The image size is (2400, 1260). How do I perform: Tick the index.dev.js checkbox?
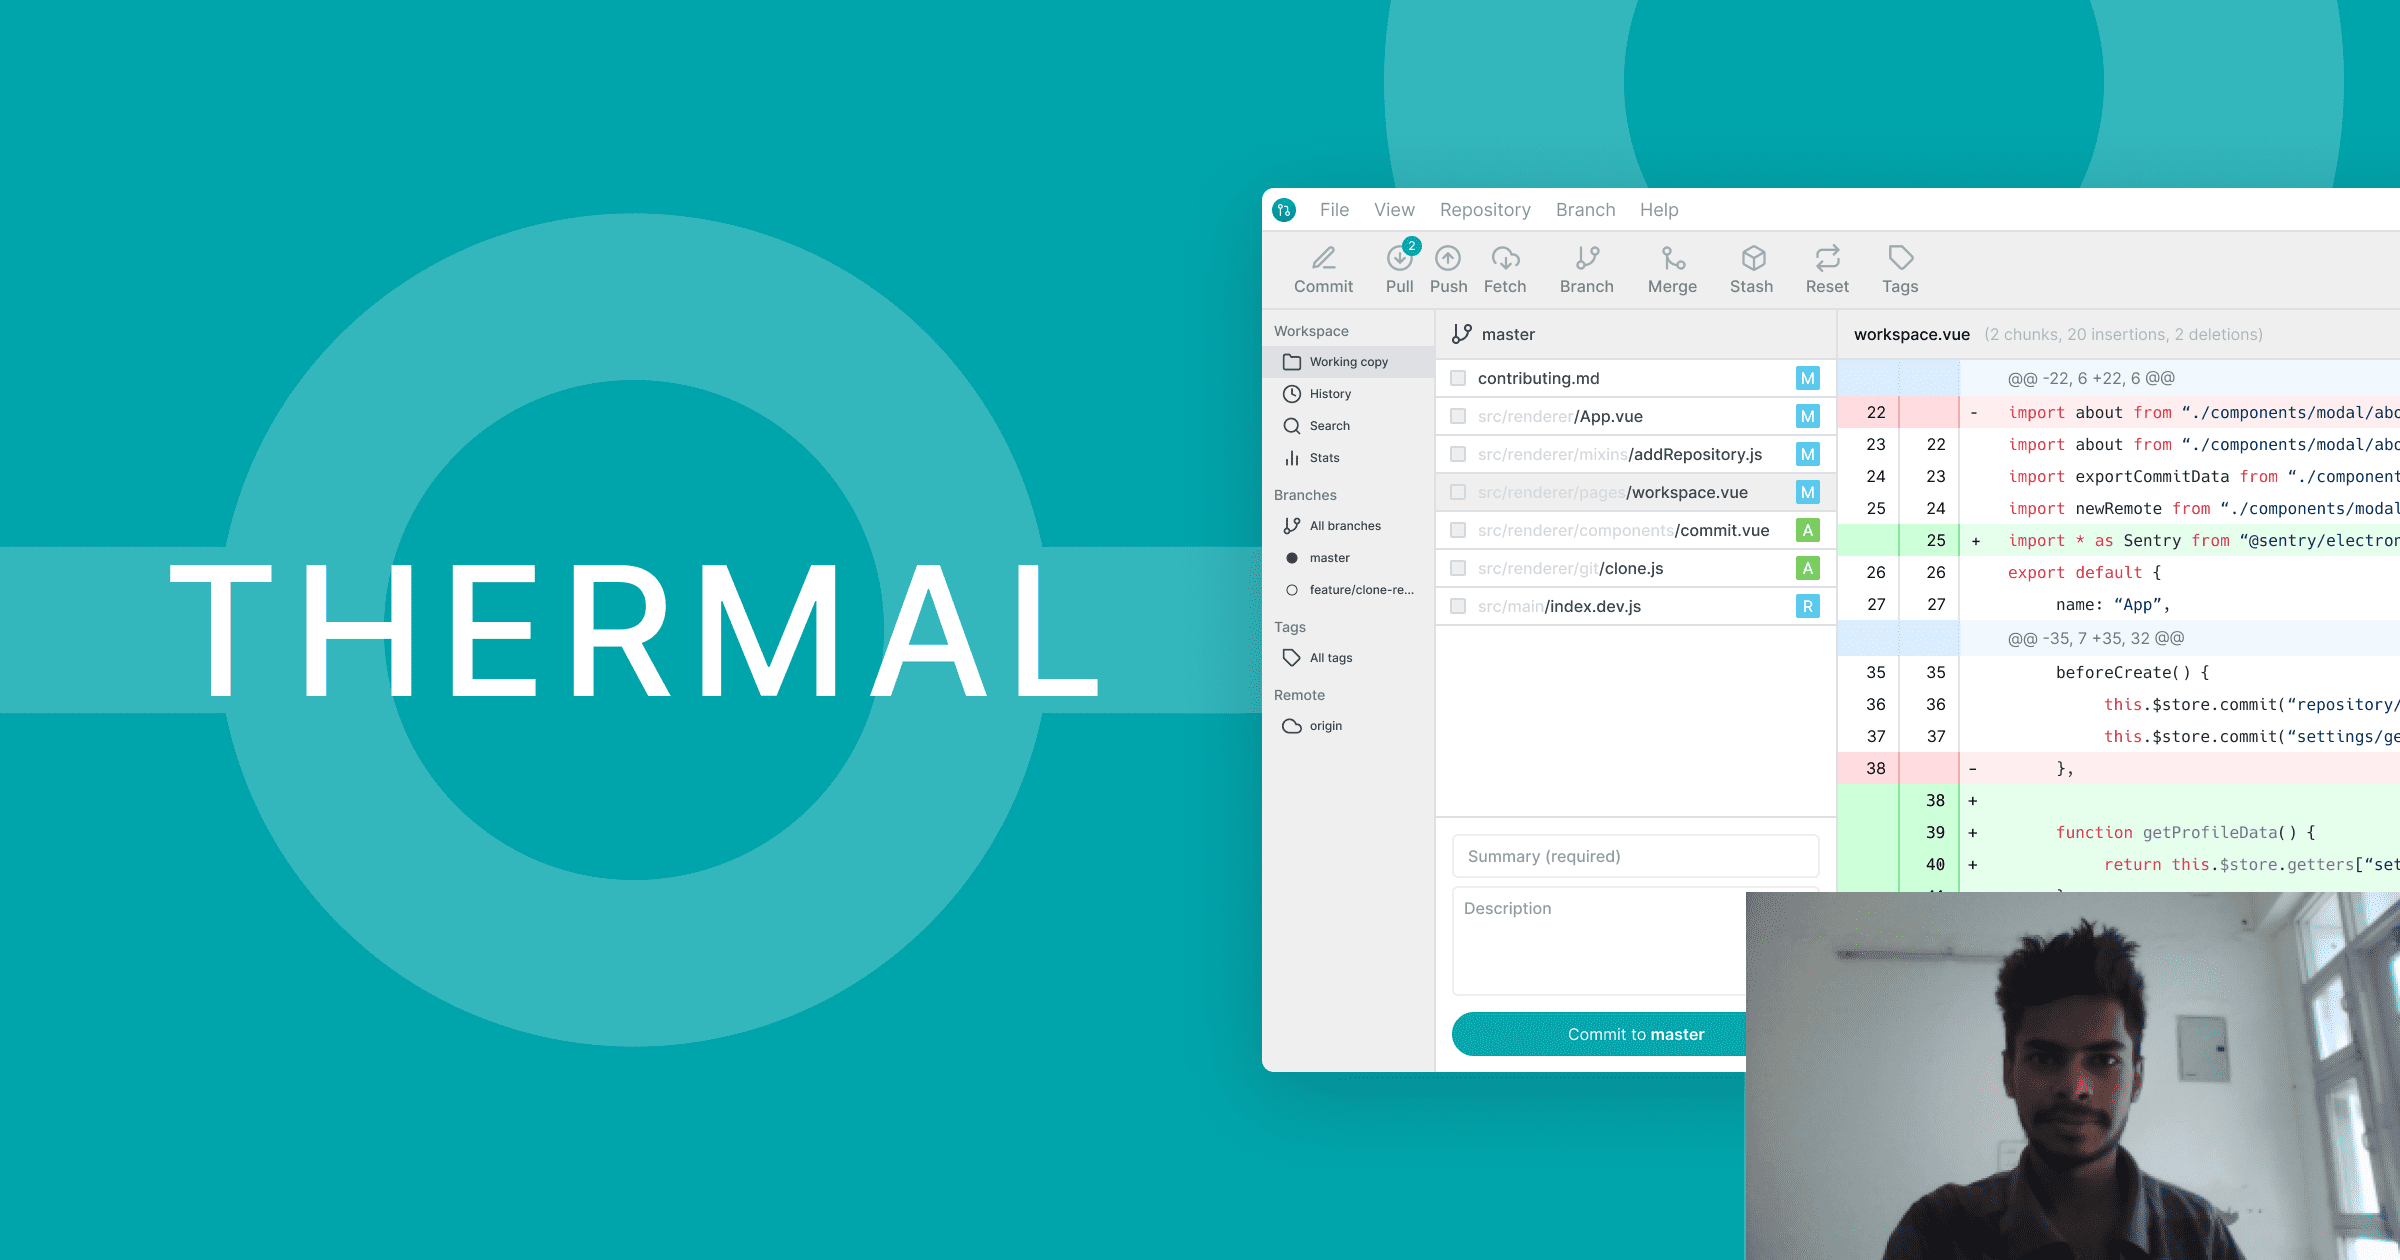pyautogui.click(x=1458, y=606)
